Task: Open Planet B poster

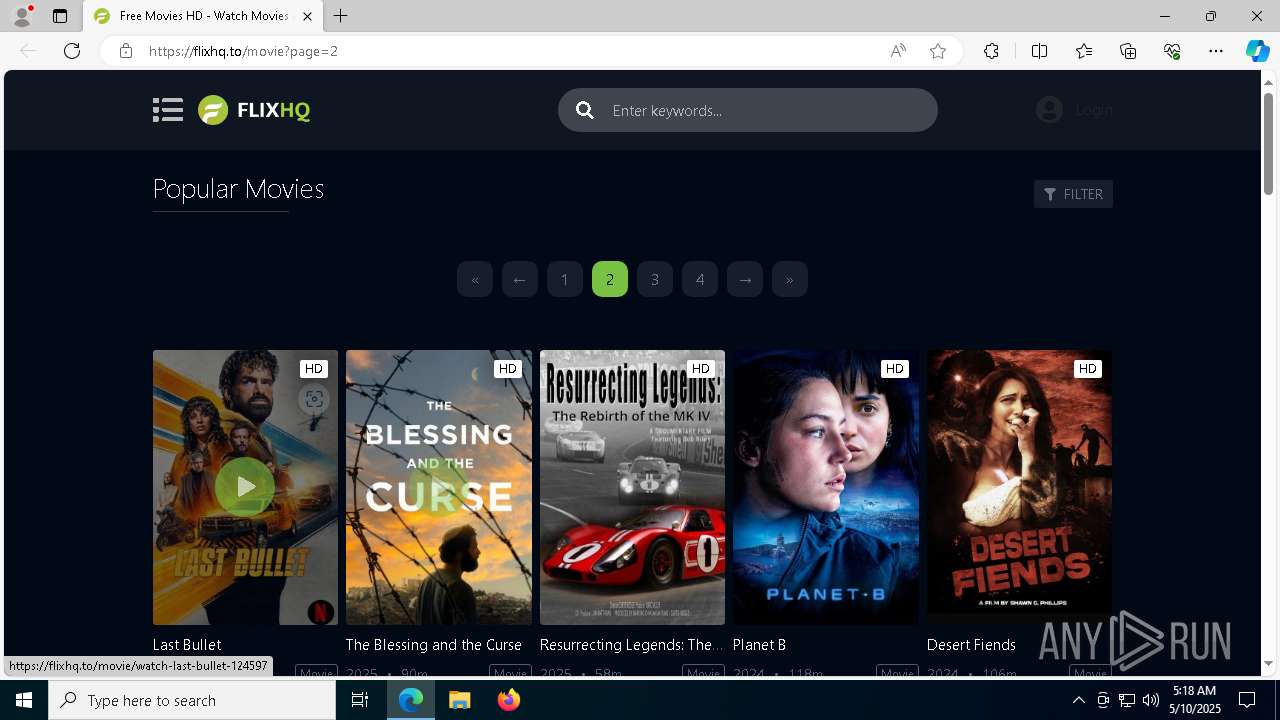Action: point(826,487)
